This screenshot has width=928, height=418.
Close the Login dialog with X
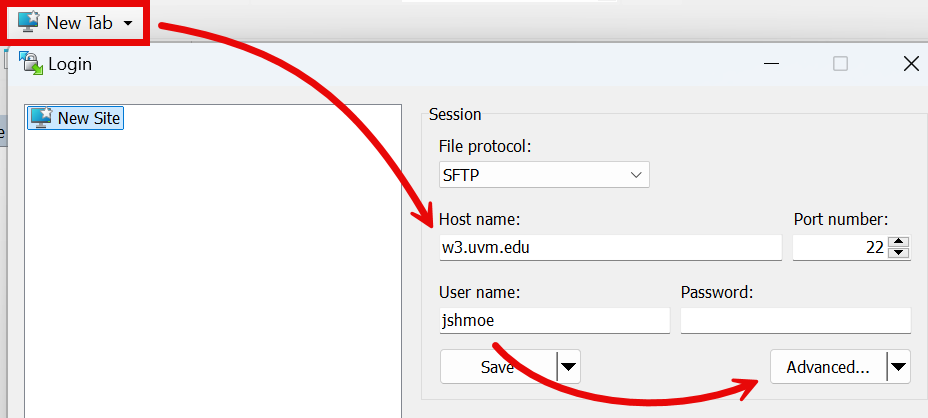(x=911, y=63)
